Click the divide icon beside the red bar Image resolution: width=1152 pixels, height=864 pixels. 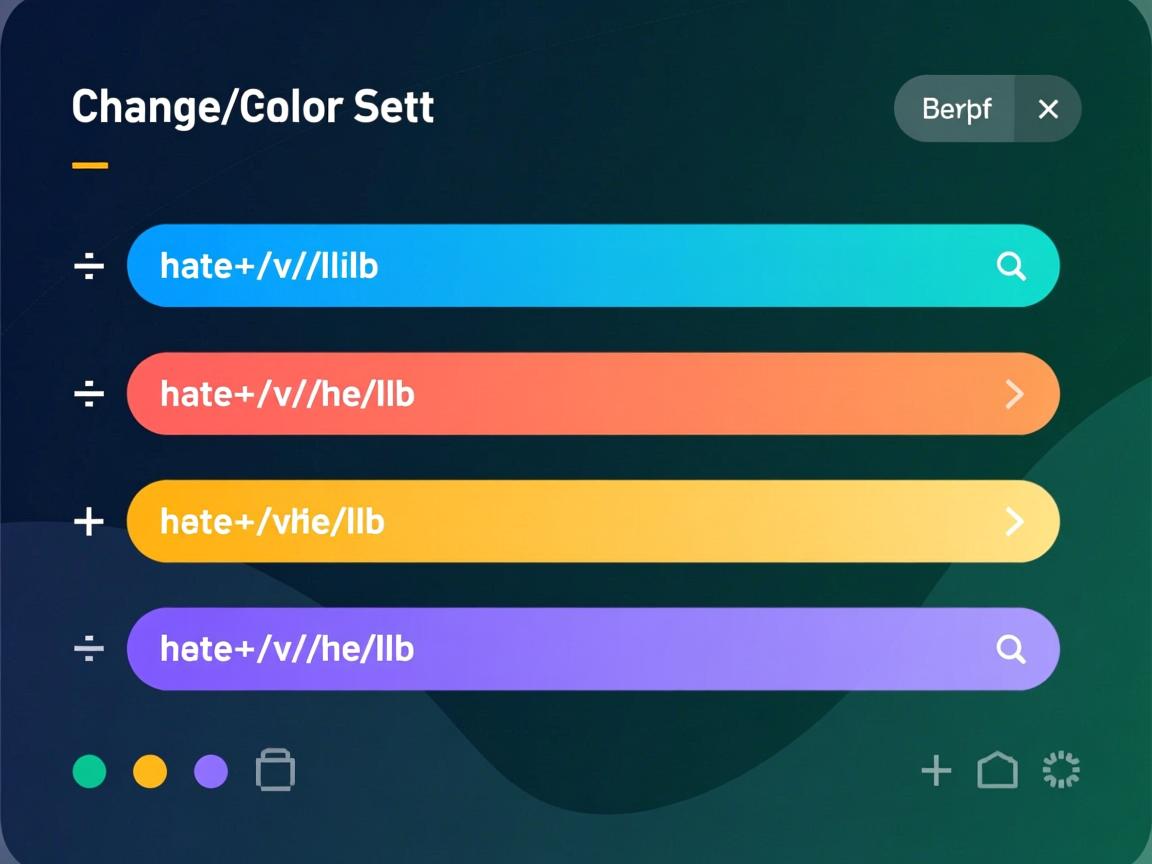pos(89,394)
